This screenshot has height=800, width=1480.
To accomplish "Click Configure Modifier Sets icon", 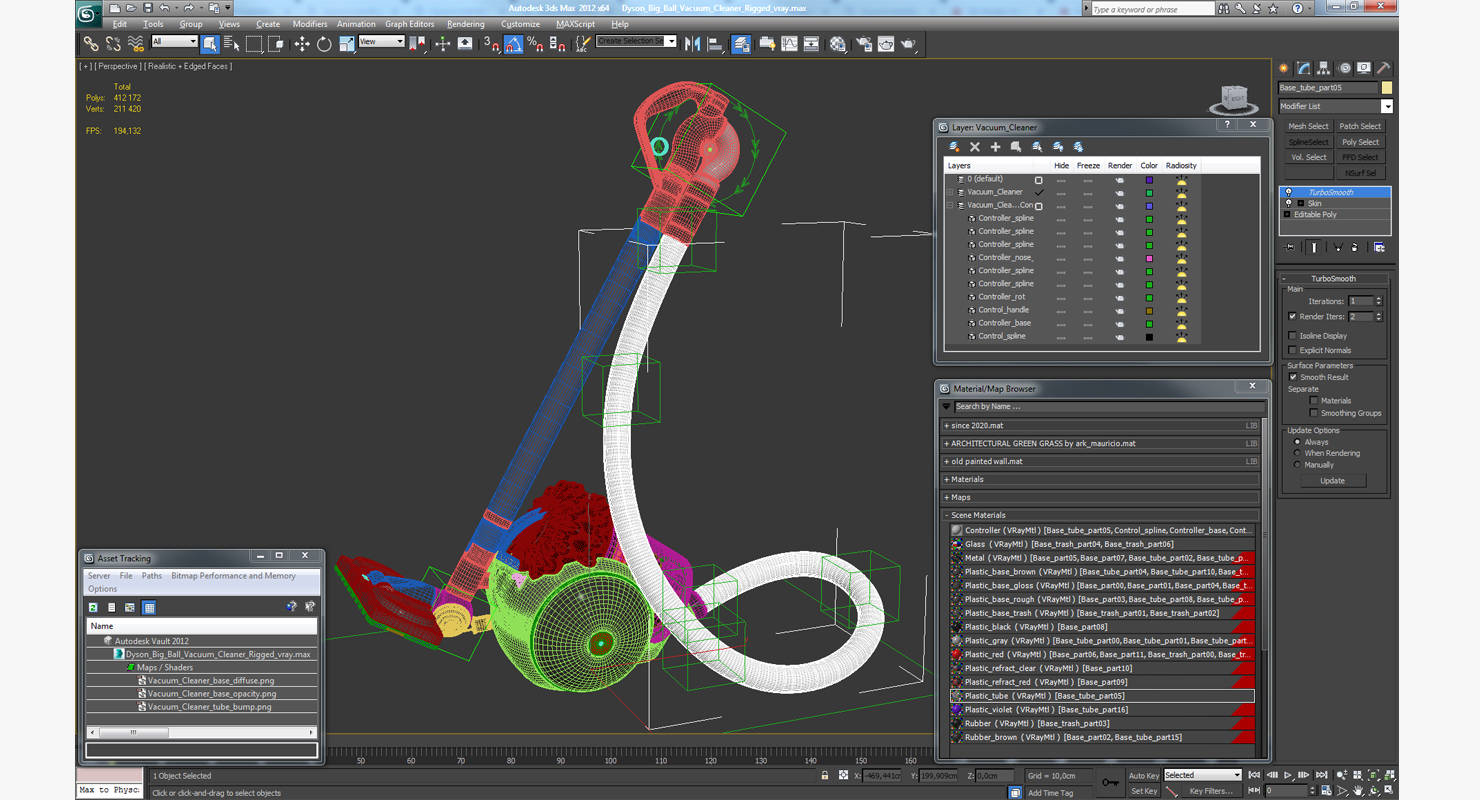I will tap(1379, 247).
